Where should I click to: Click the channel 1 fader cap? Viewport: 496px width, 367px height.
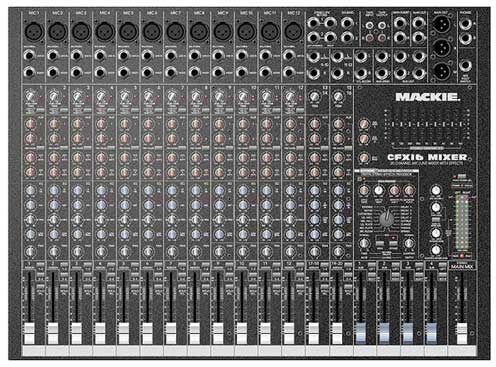coord(29,333)
